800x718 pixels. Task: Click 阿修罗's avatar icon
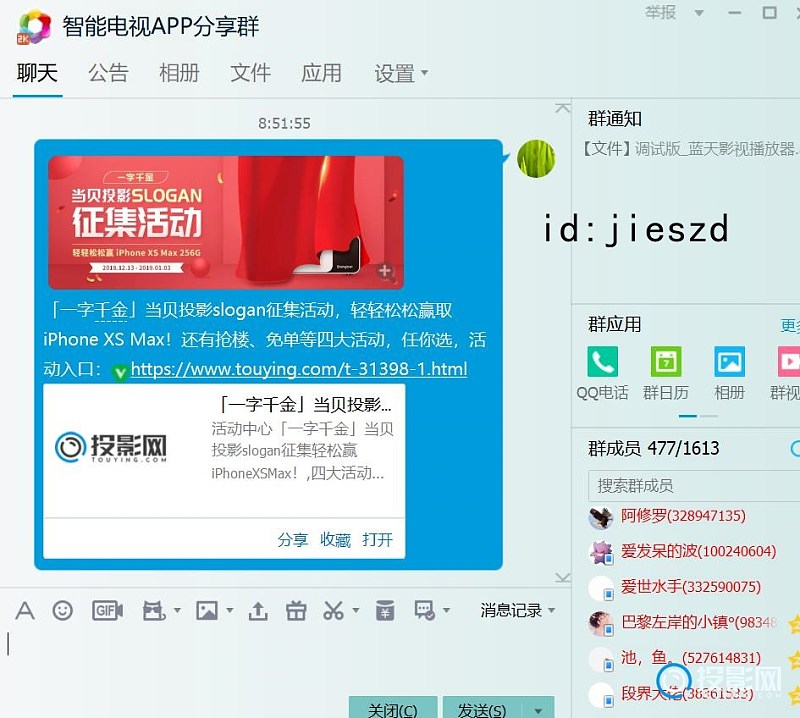tap(601, 517)
